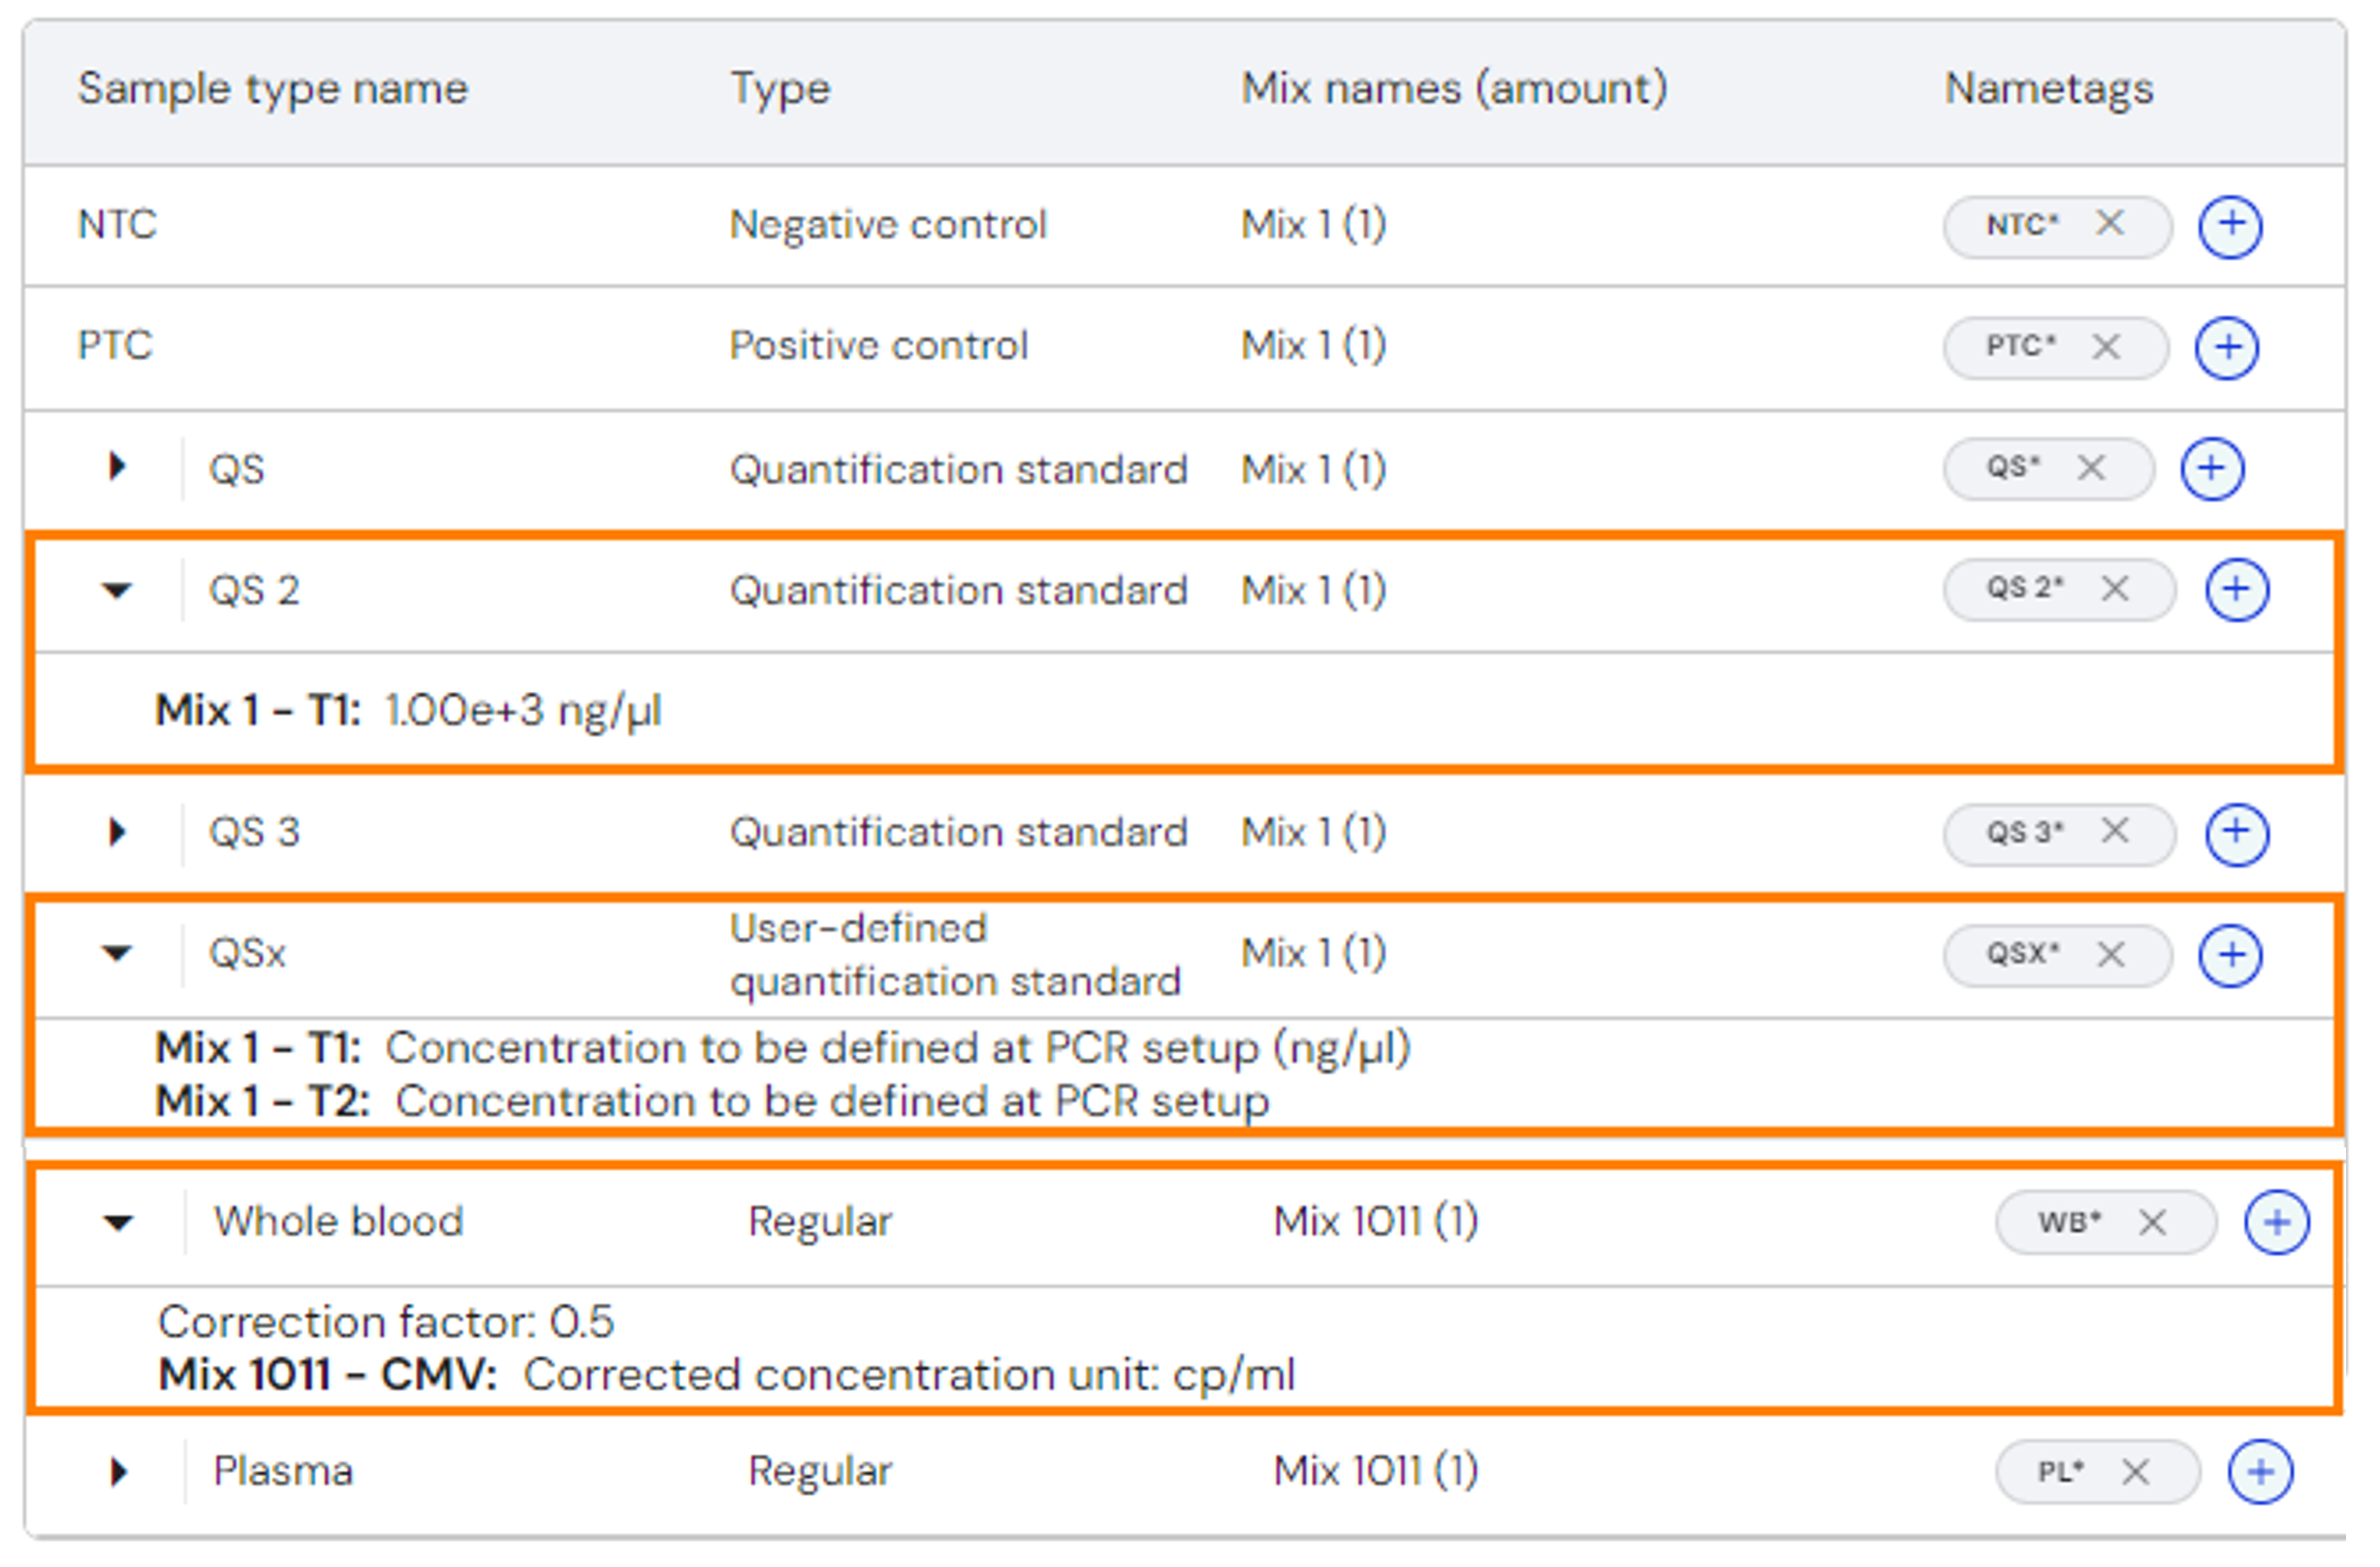
Task: Click the Type column header
Action: (x=780, y=90)
